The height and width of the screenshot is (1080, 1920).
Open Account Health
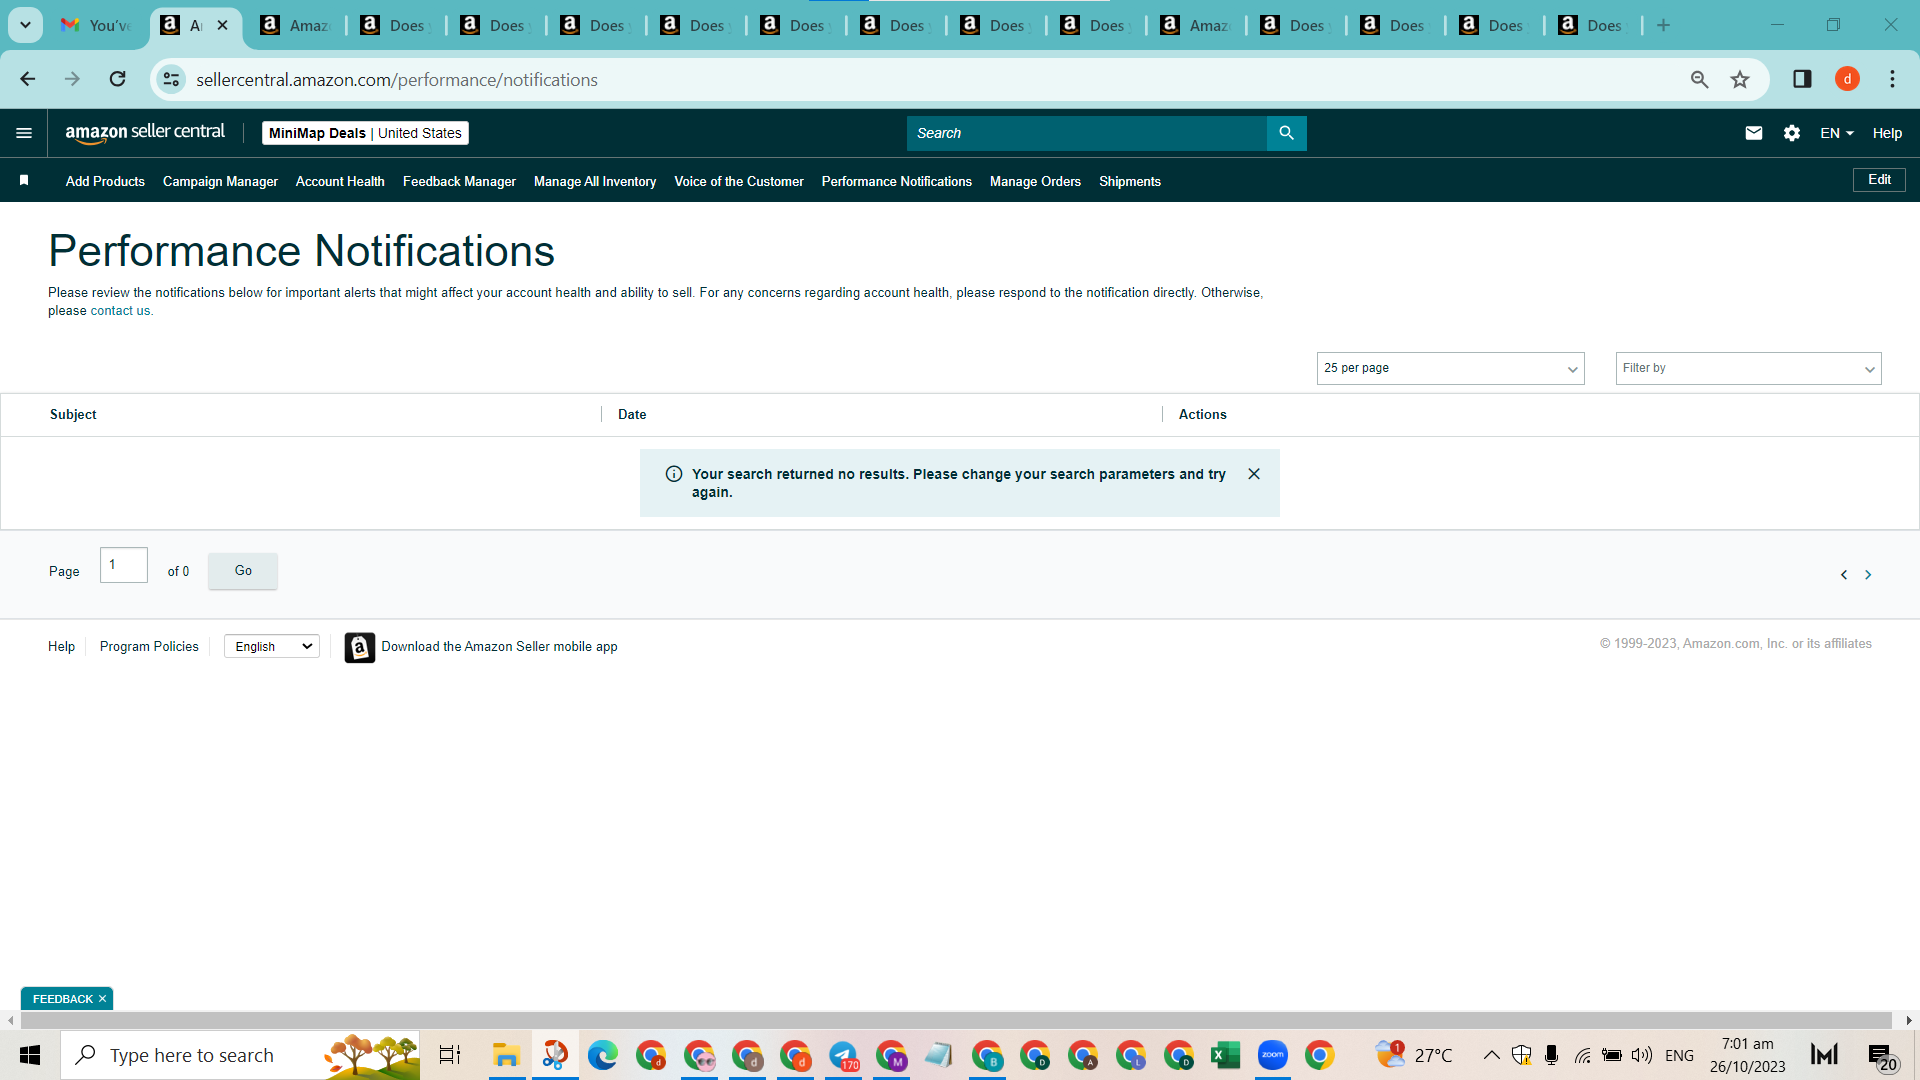pos(340,181)
